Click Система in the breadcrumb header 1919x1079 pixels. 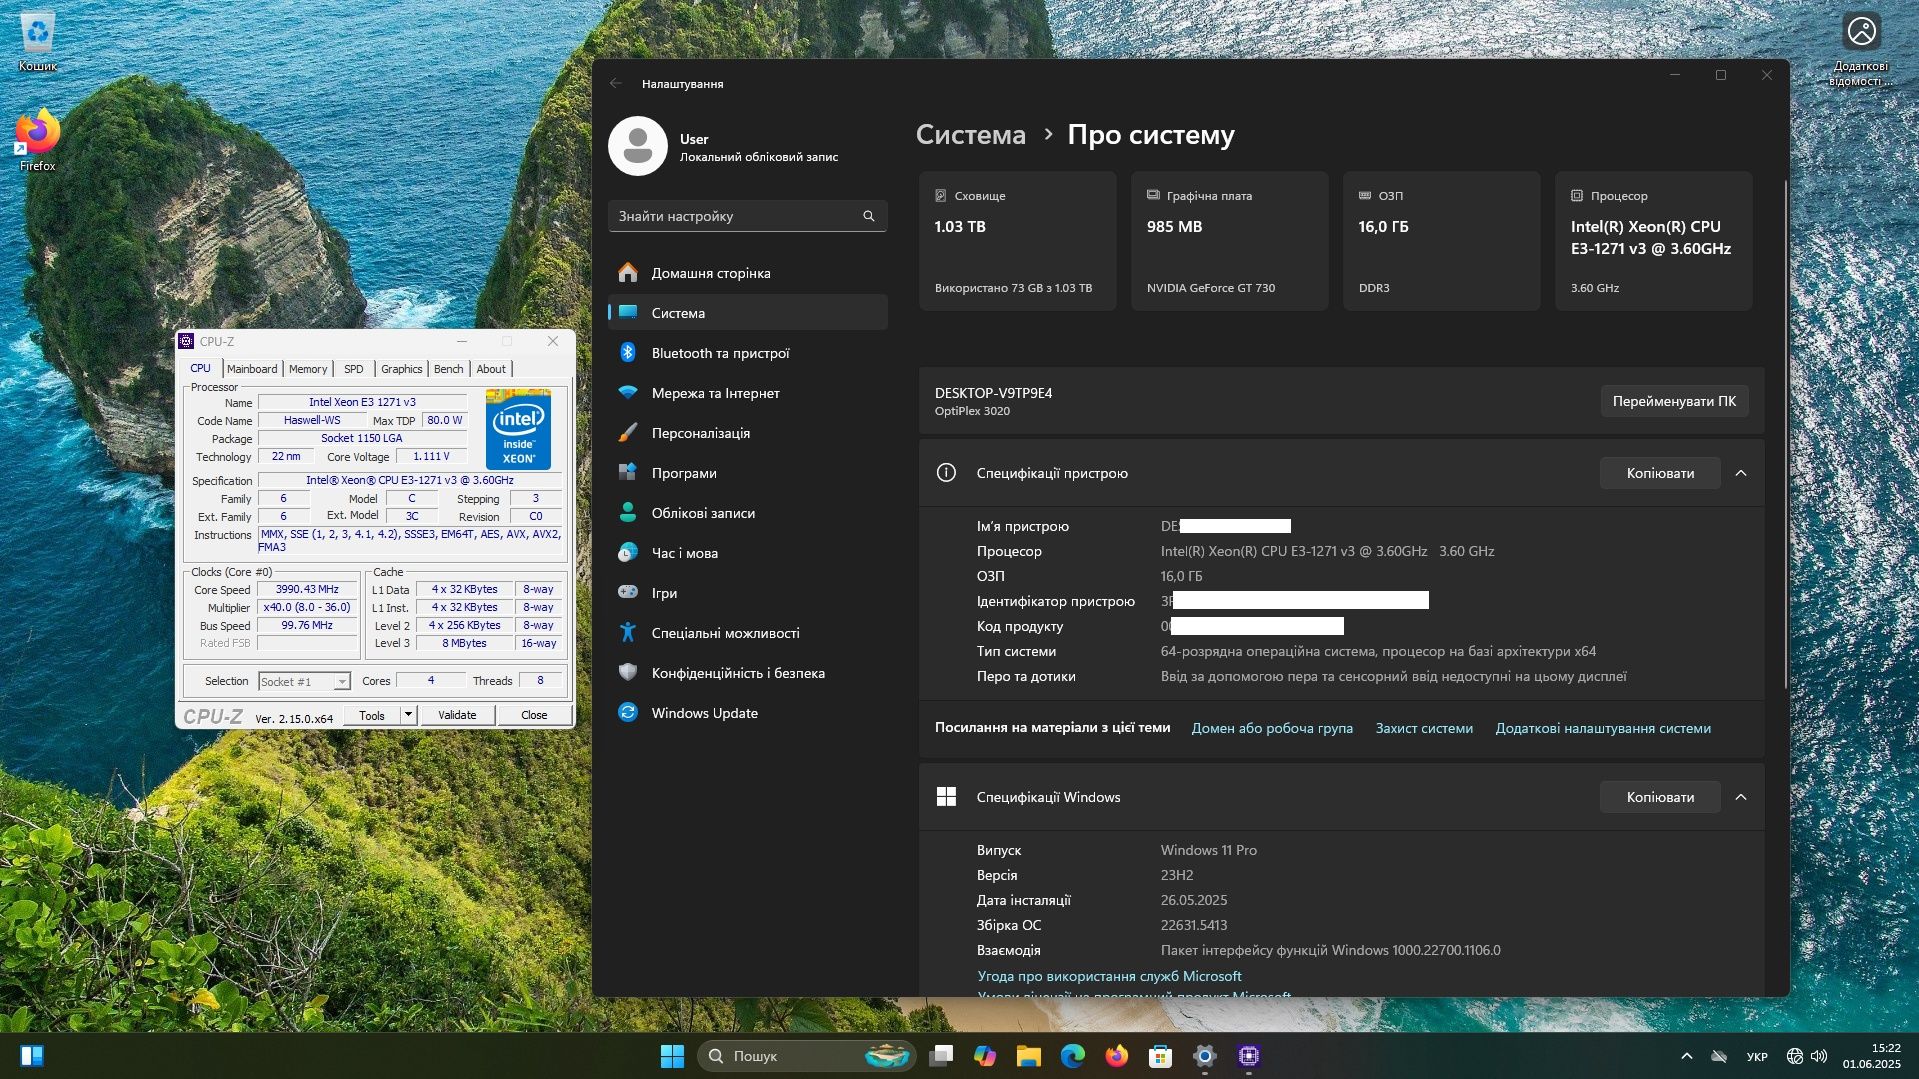(971, 135)
